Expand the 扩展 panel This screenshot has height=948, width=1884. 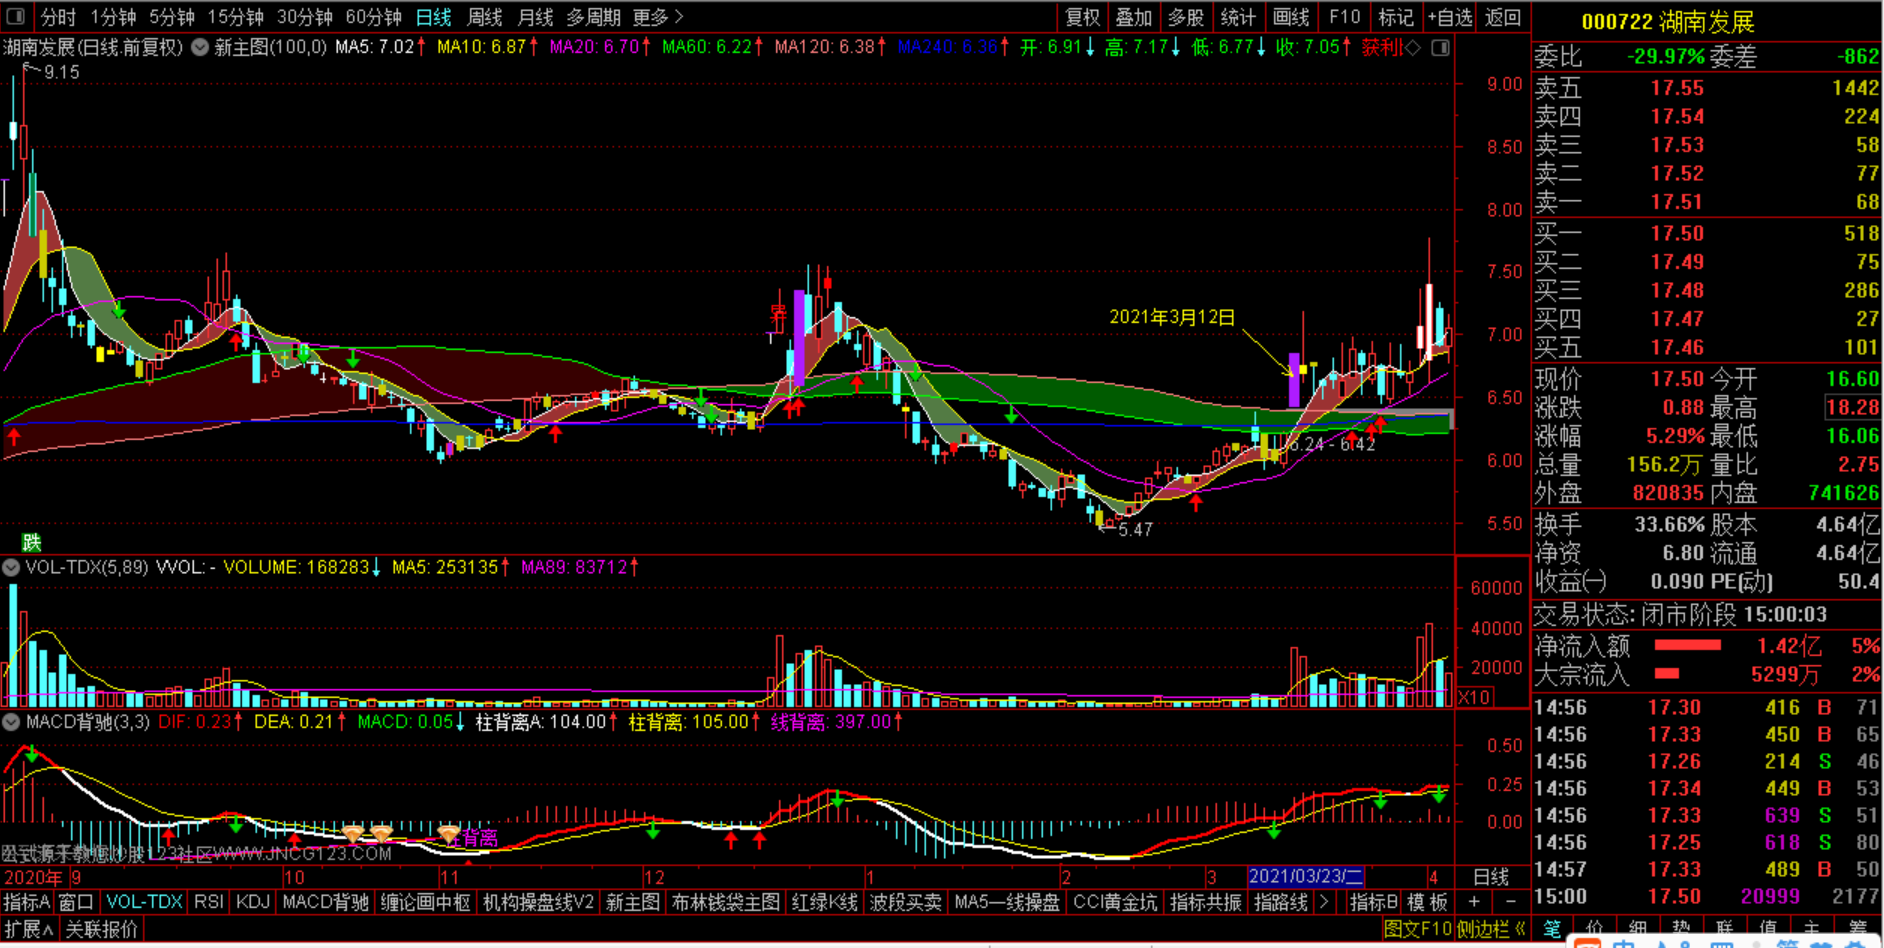[28, 930]
